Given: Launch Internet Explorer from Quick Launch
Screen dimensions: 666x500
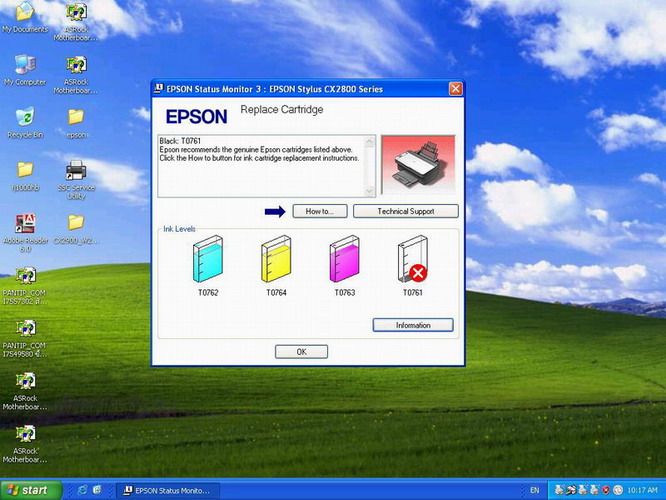Looking at the screenshot, I should 82,490.
